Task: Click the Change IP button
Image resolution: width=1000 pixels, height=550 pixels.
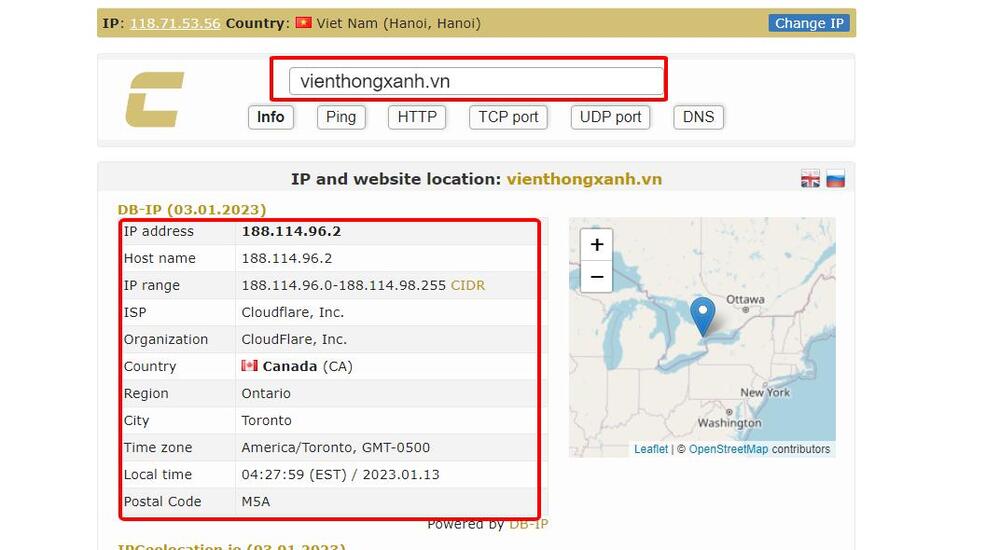Action: [809, 23]
